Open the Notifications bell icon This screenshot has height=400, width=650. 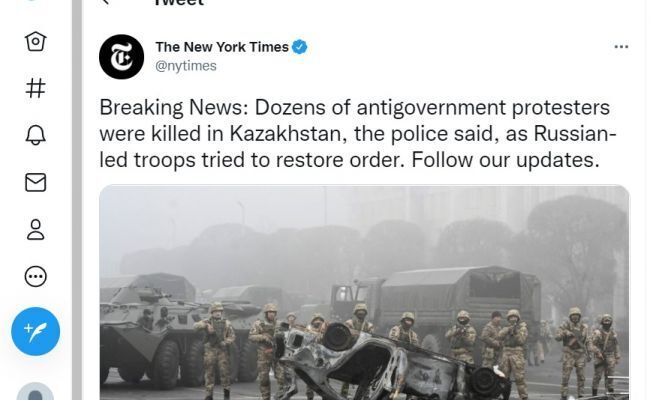point(35,135)
